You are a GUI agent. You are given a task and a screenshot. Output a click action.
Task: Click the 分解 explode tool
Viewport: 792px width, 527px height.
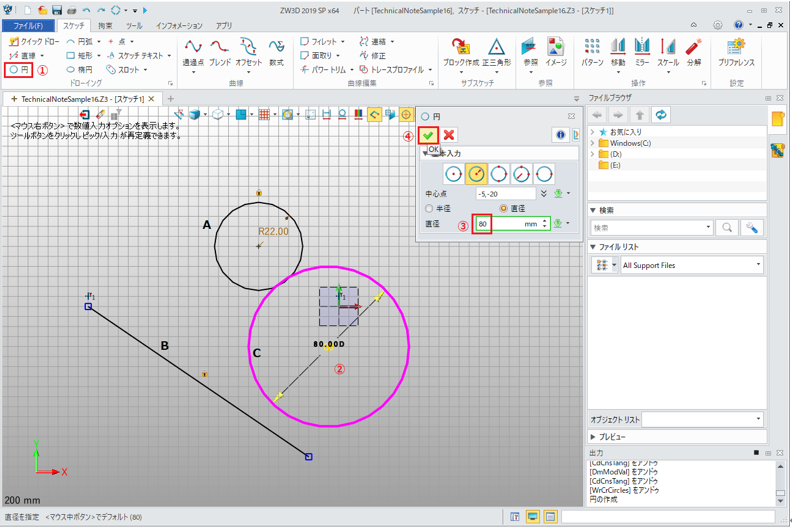tap(694, 53)
